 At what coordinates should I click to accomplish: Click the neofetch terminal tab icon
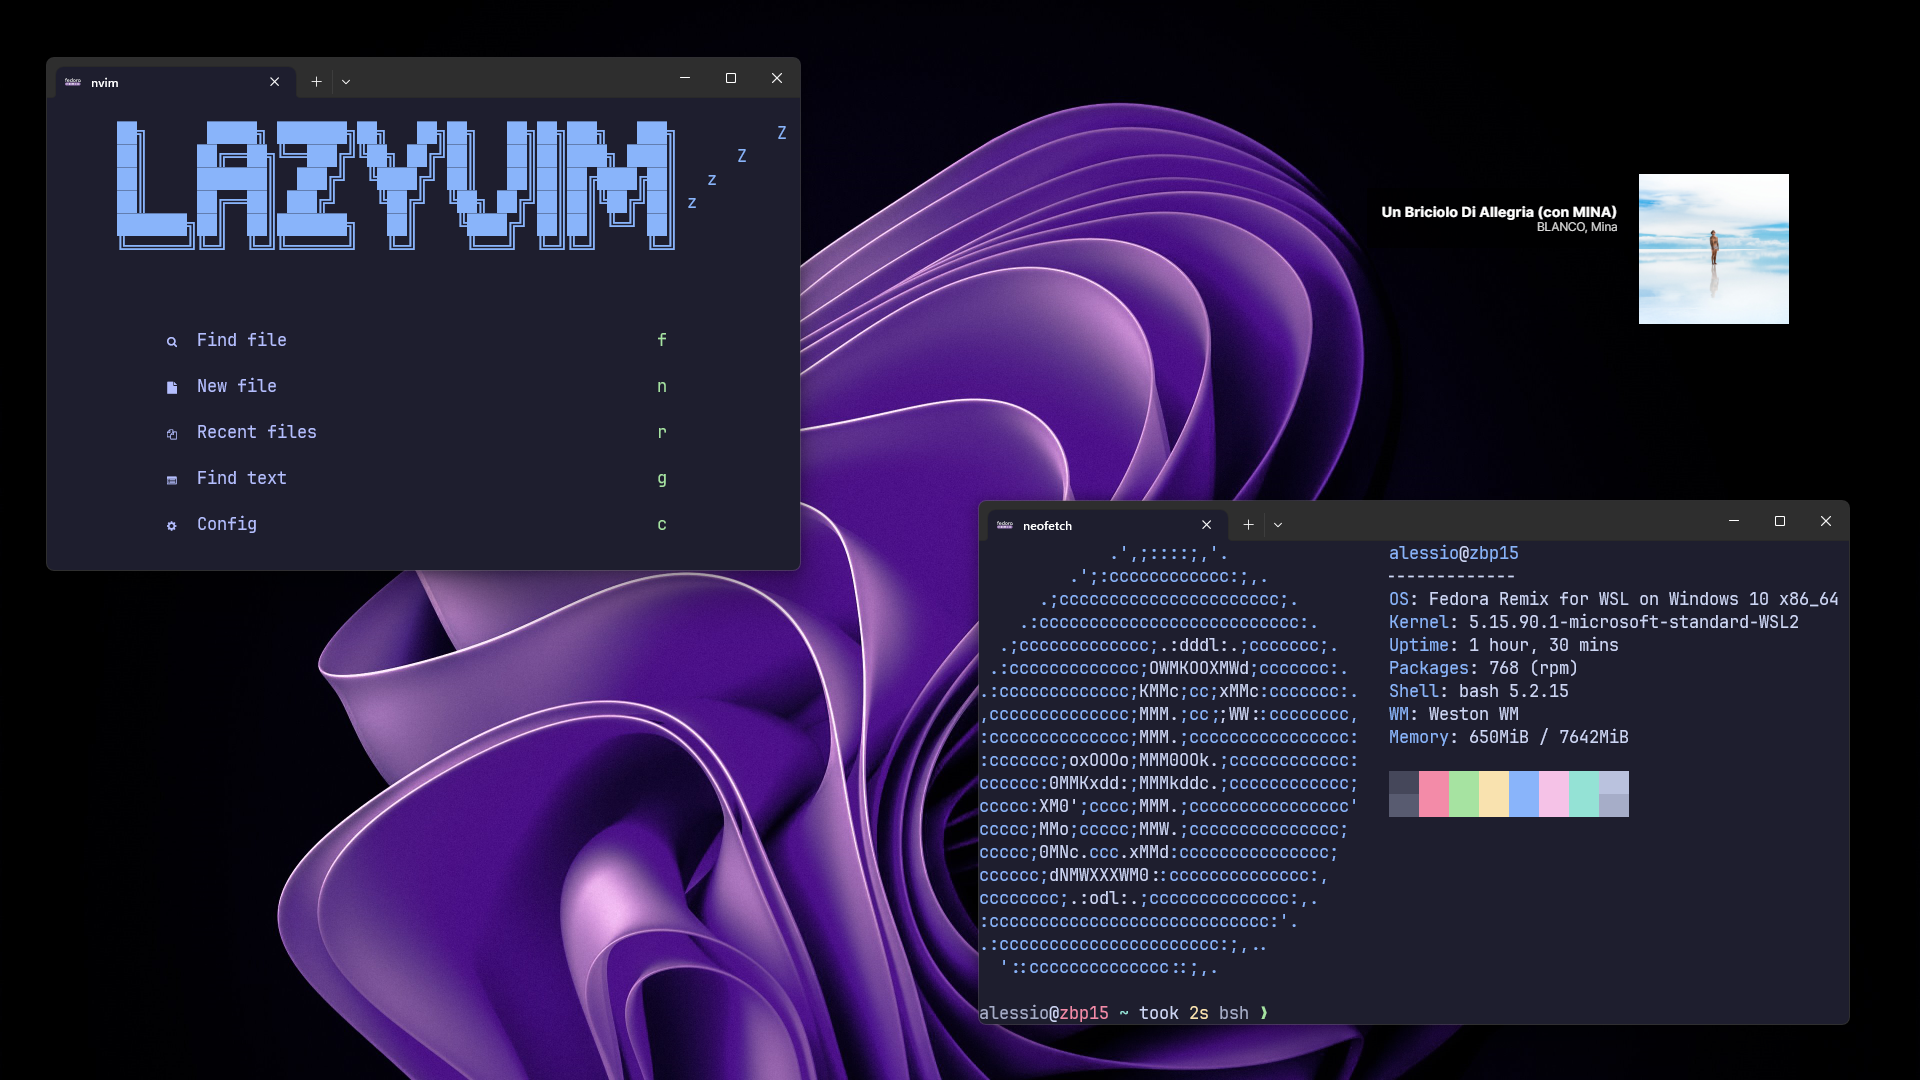pos(1005,525)
